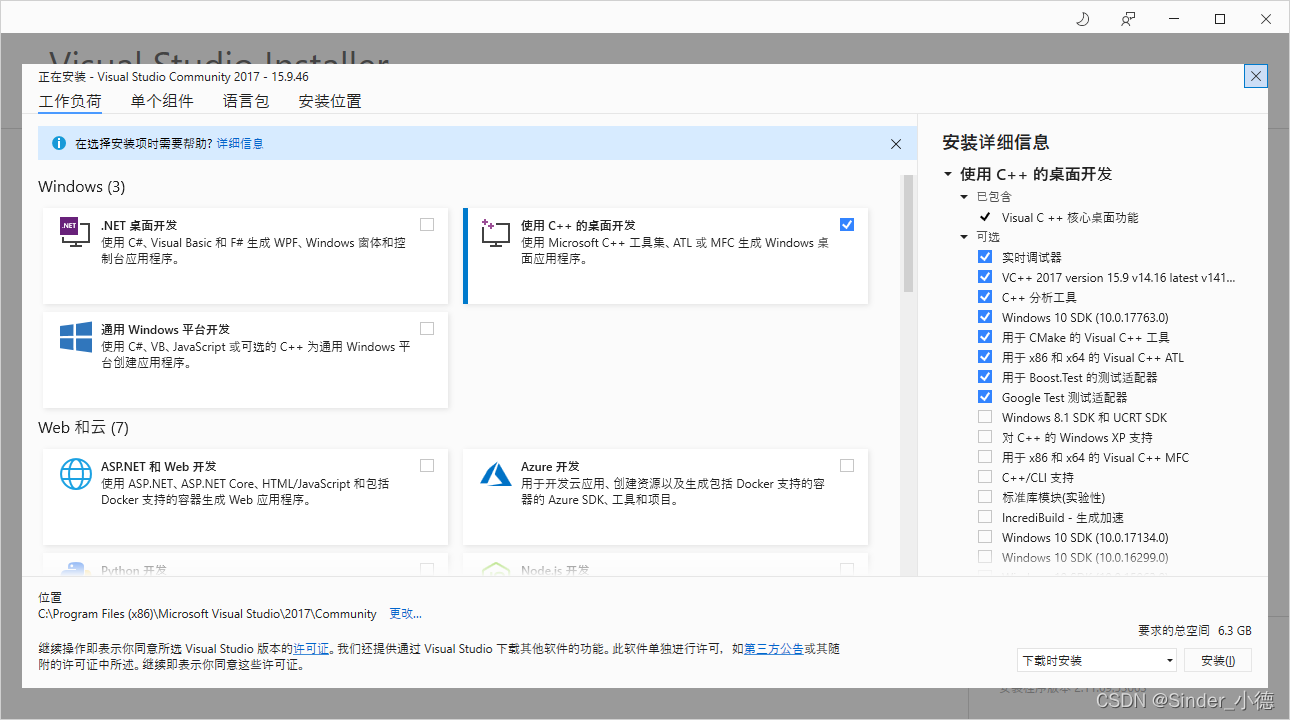Screen dimensions: 1290x720
Task: Check Windows 8.1 SDK 和 UCRT SDK
Action: click(985, 417)
